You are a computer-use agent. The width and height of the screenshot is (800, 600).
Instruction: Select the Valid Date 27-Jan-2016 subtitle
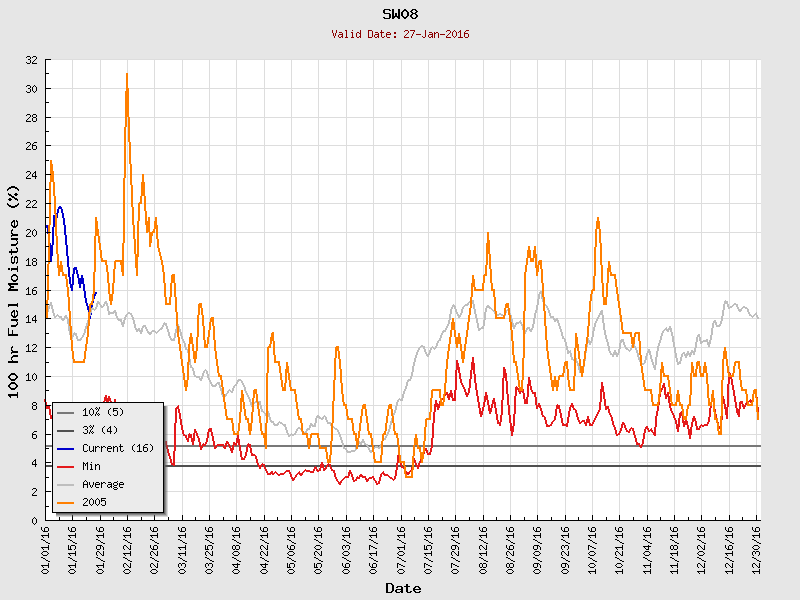coord(401,34)
